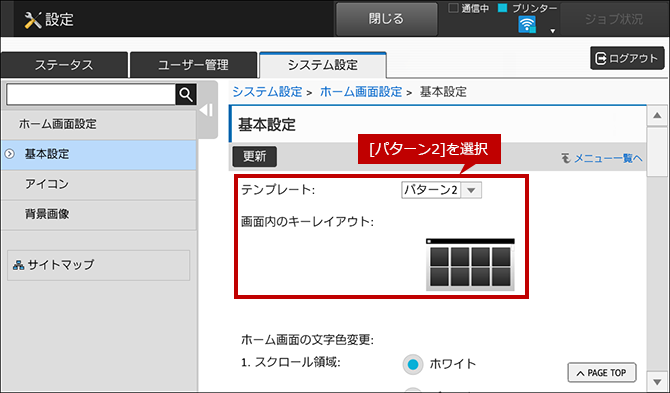
Task: Click the ホーム画面設定 breadcrumb link
Action: click(x=361, y=91)
